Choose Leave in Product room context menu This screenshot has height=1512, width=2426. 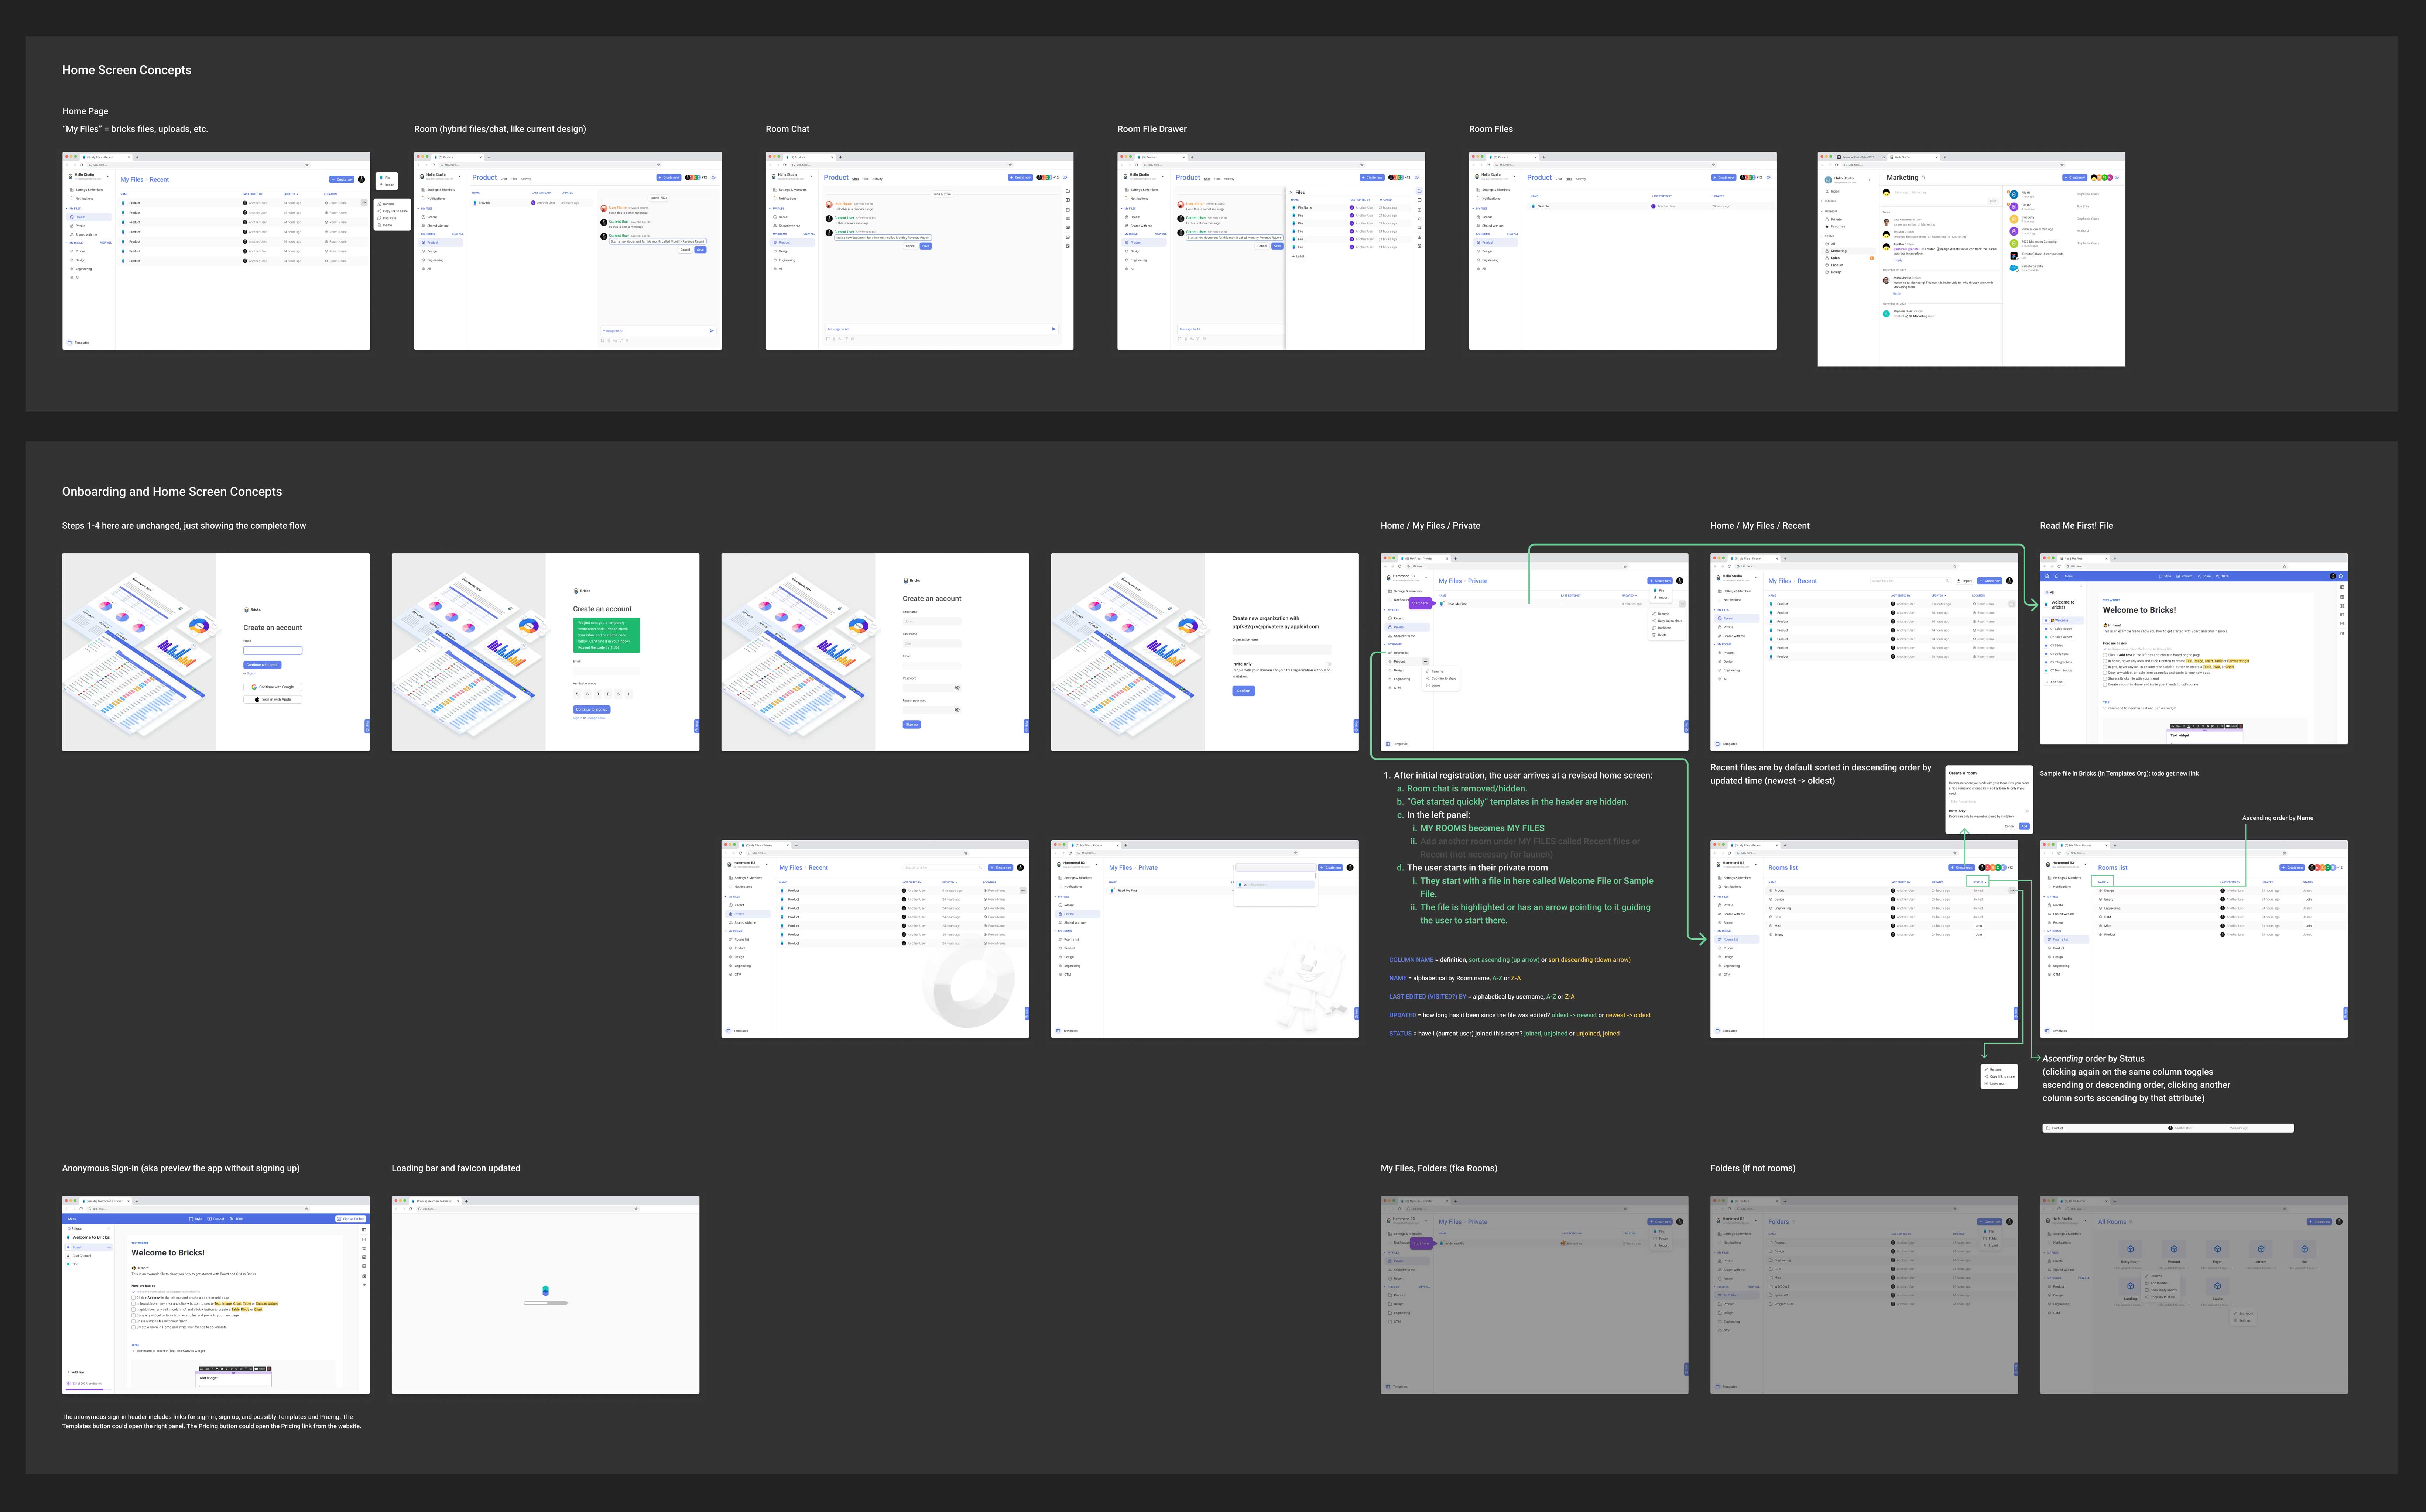(x=1433, y=685)
